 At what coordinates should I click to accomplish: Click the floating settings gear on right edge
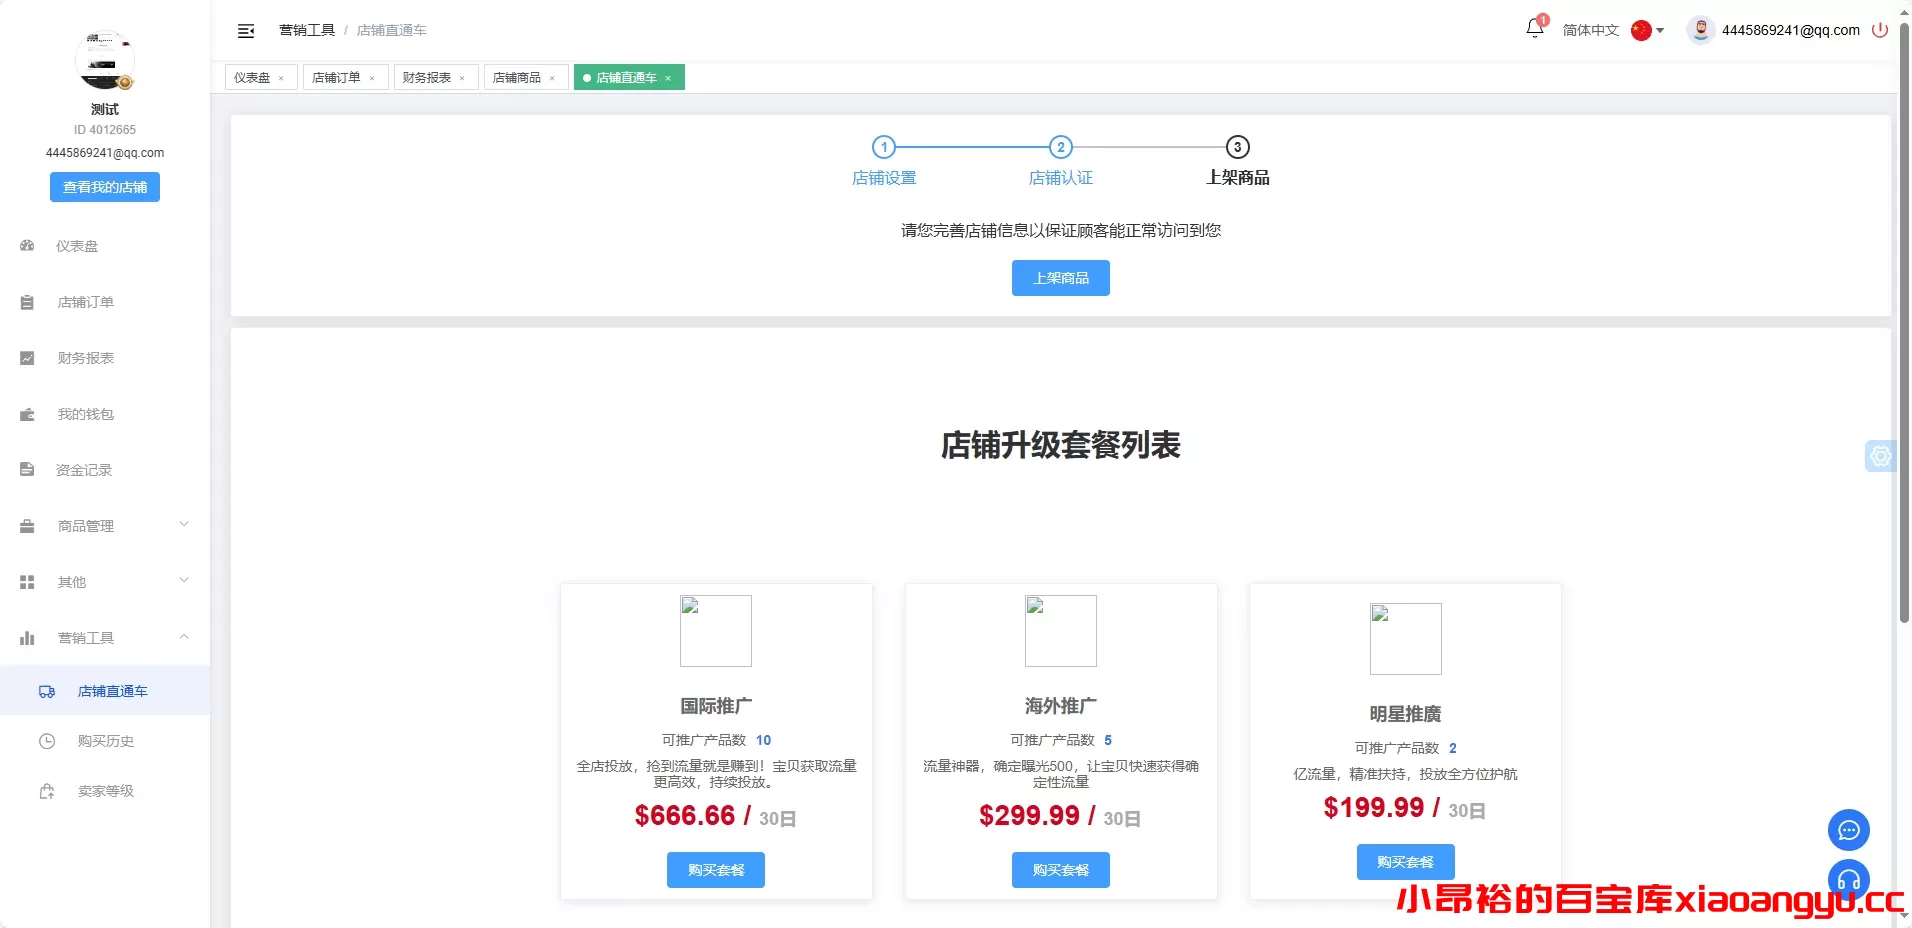point(1882,456)
